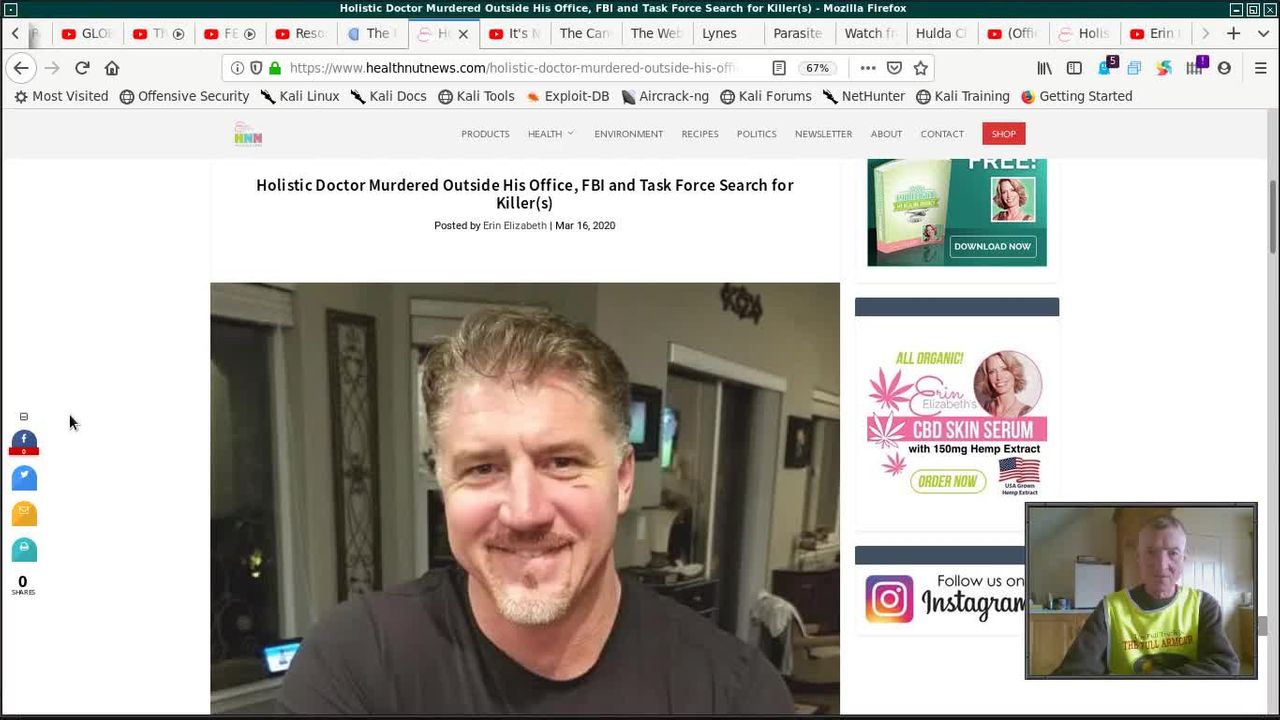The width and height of the screenshot is (1280, 720).
Task: Click the red SHOP button
Action: (x=1003, y=134)
